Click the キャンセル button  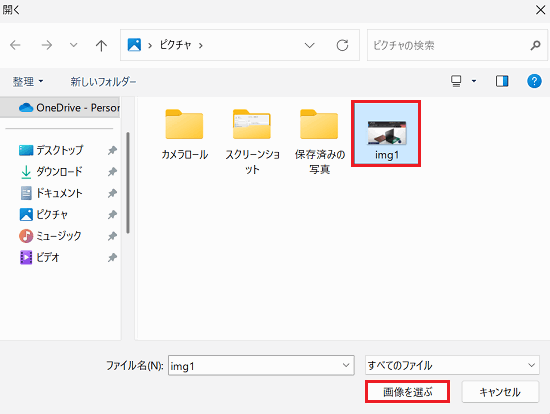tap(500, 392)
